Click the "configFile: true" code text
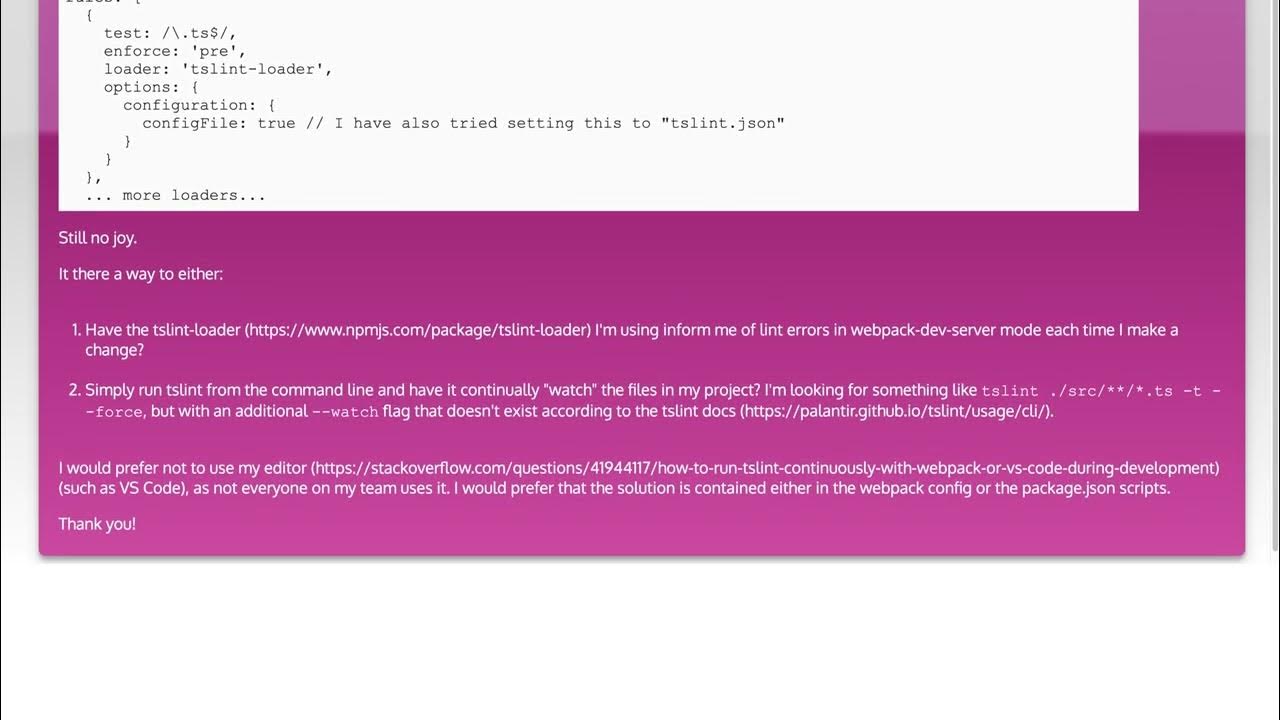This screenshot has width=1280, height=720. (218, 123)
